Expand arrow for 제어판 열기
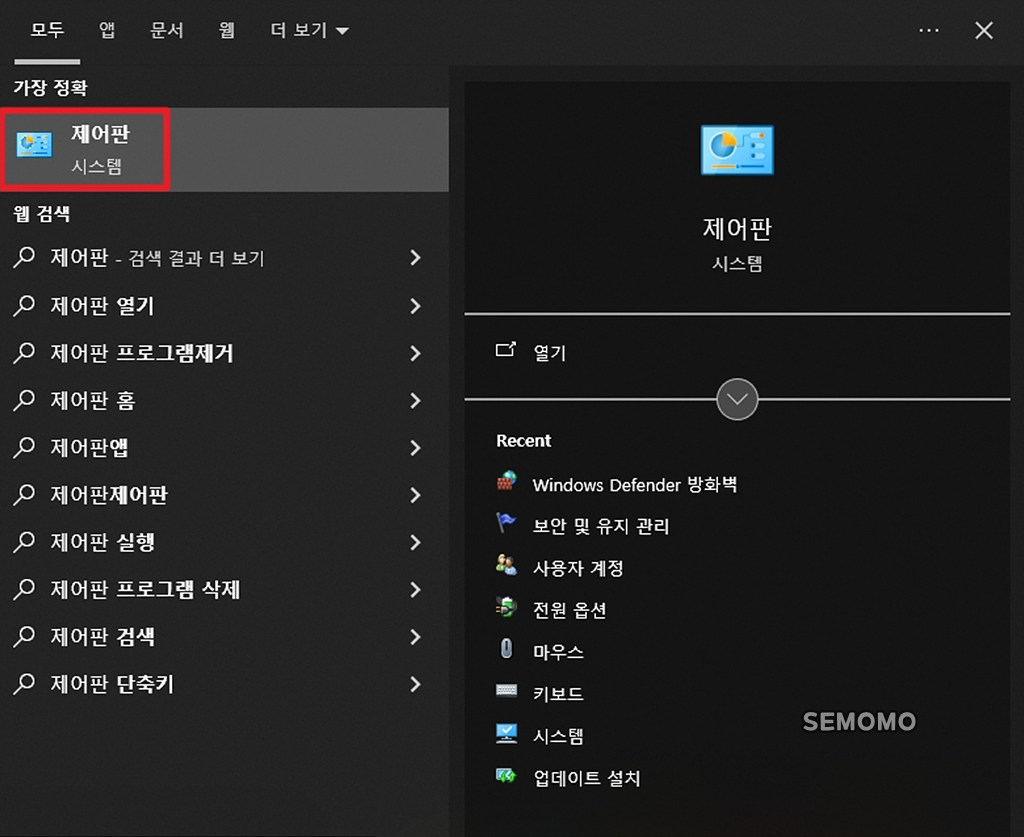1024x837 pixels. click(415, 306)
